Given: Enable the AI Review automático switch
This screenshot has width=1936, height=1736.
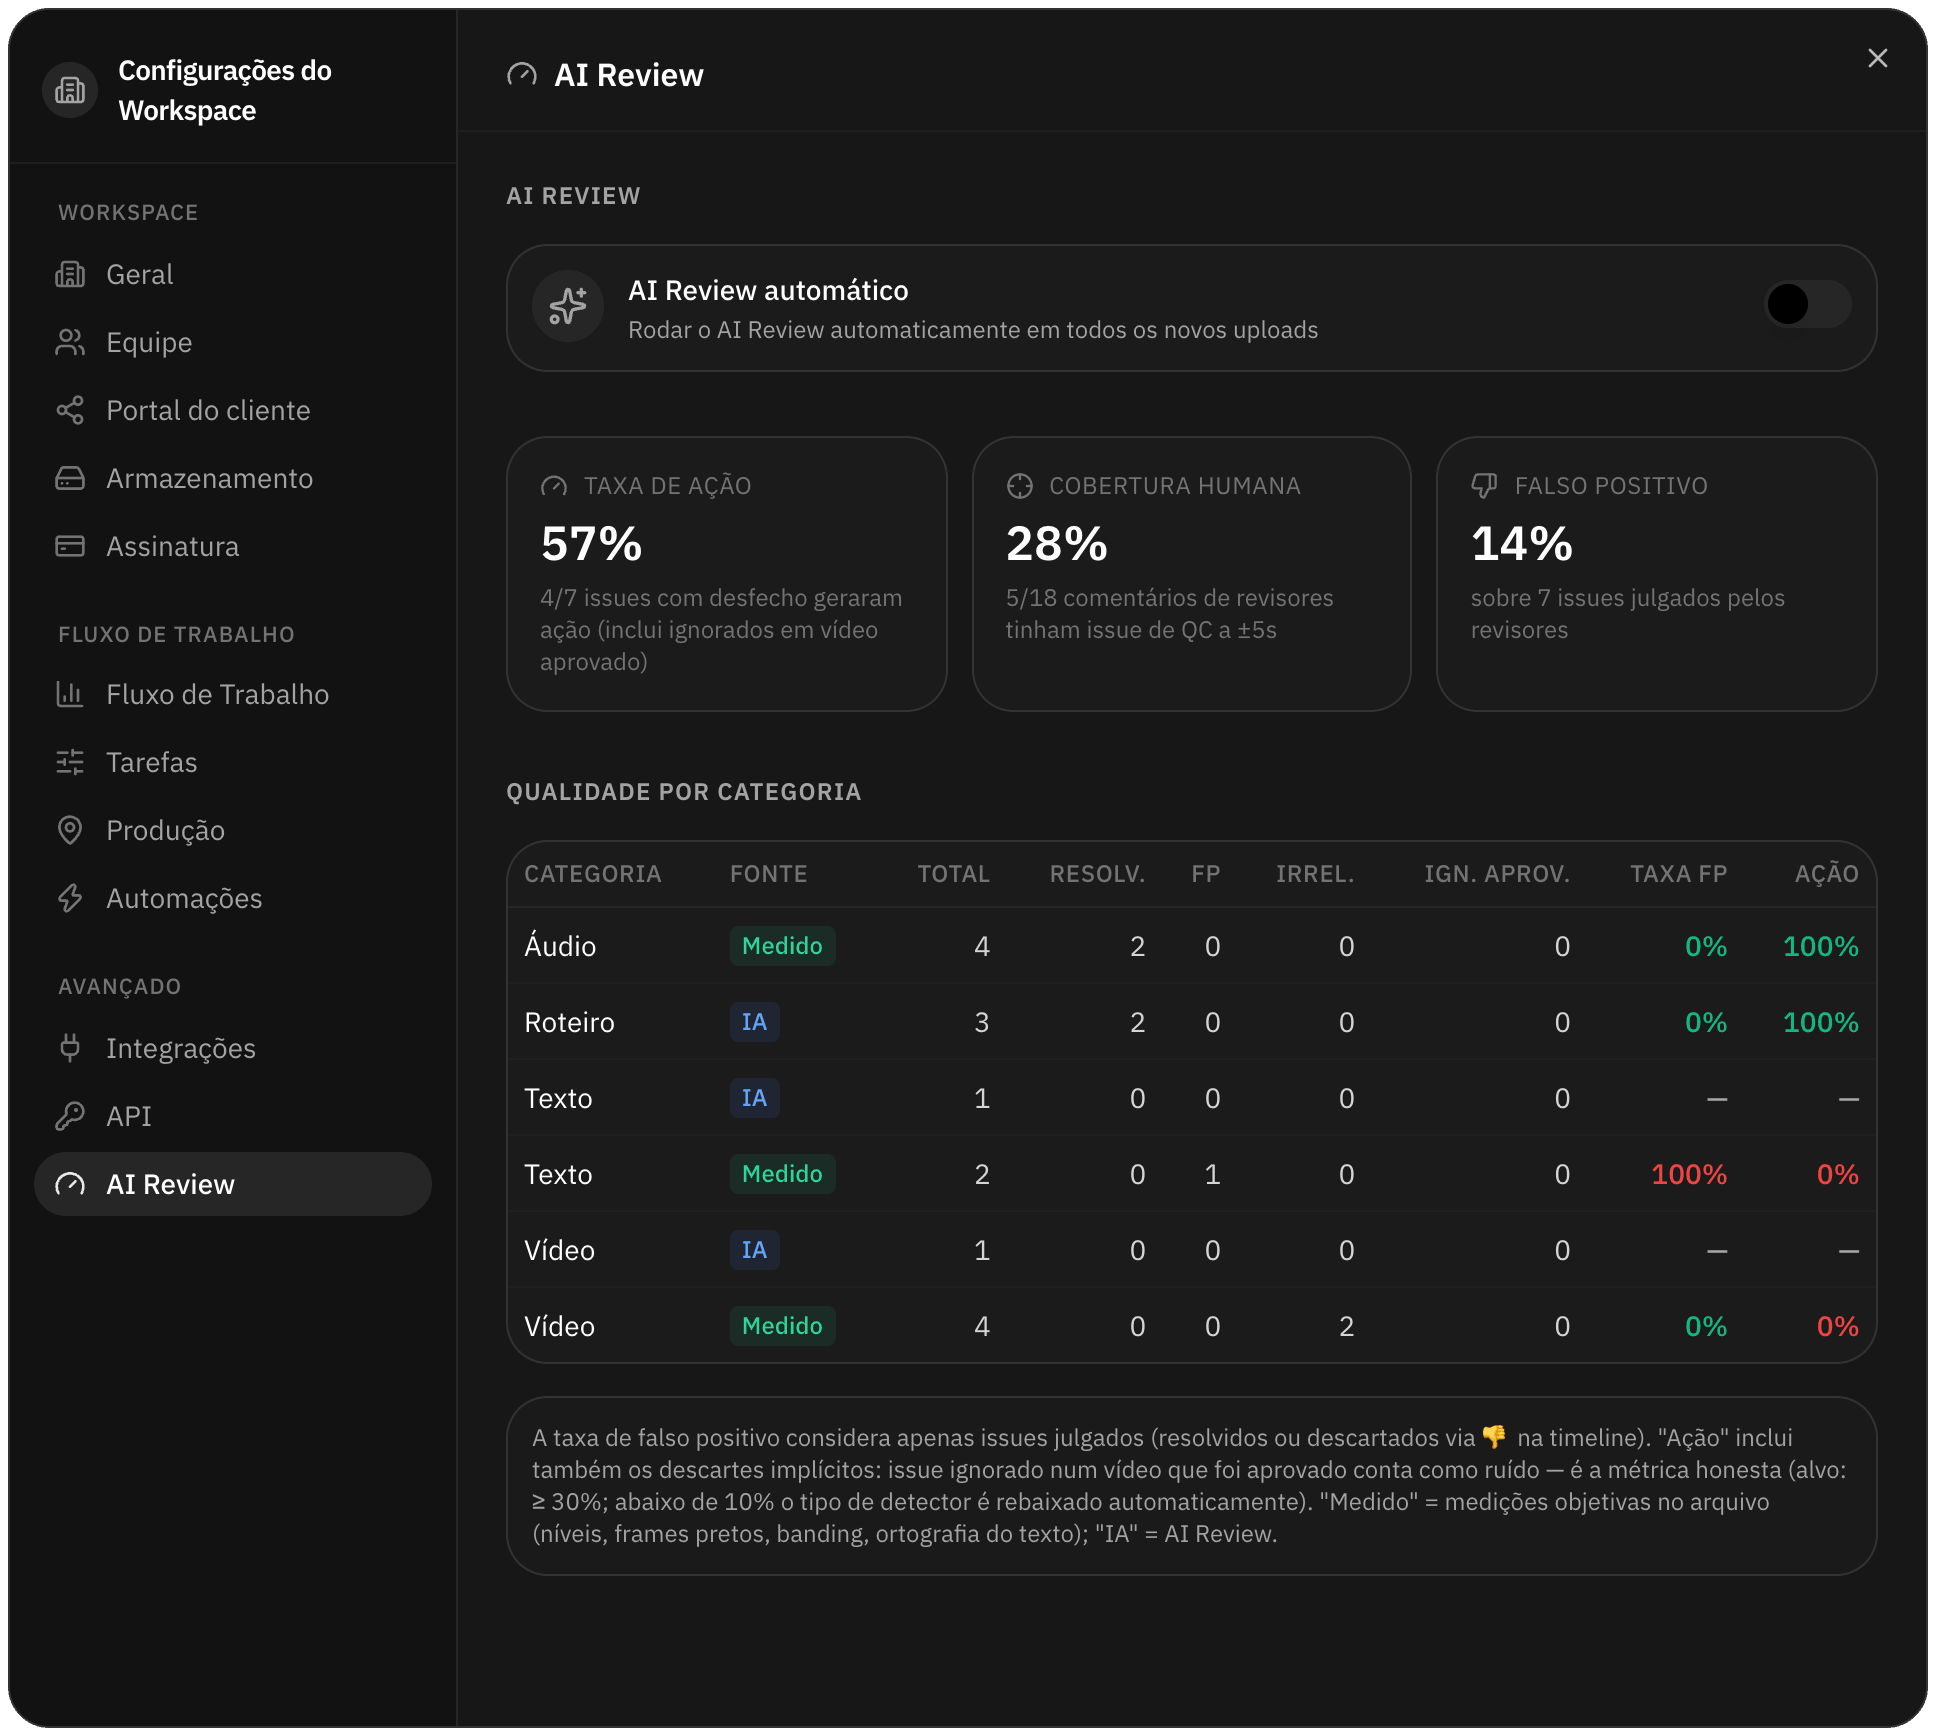Looking at the screenshot, I should (1808, 304).
